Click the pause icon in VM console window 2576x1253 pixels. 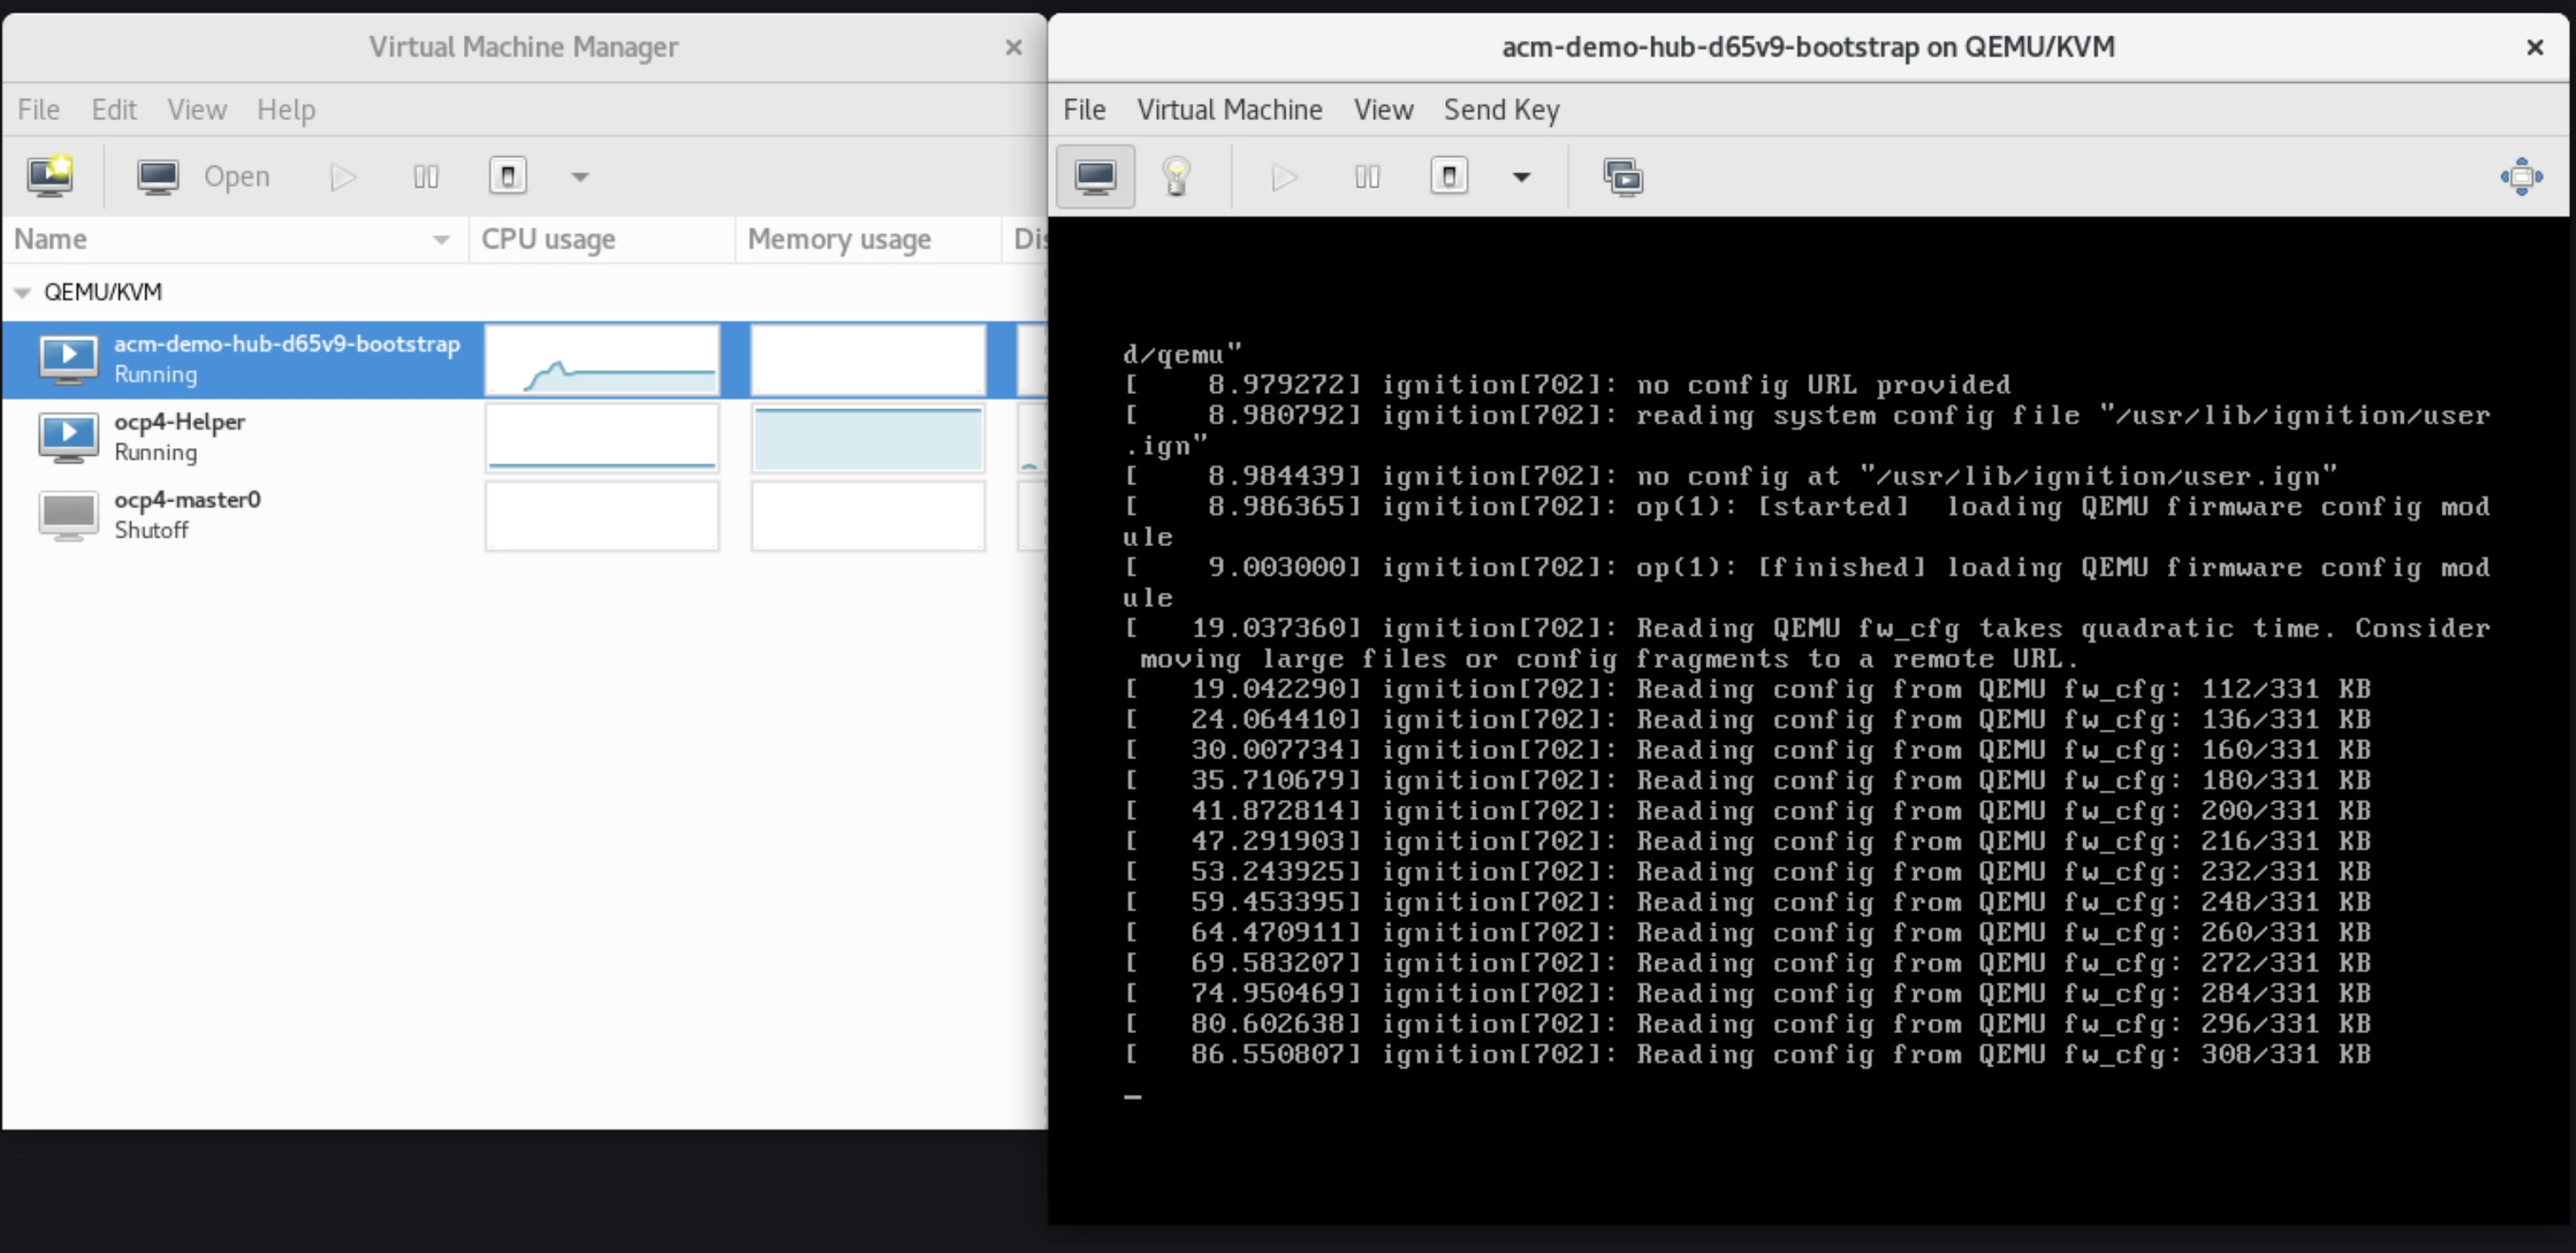1367,177
